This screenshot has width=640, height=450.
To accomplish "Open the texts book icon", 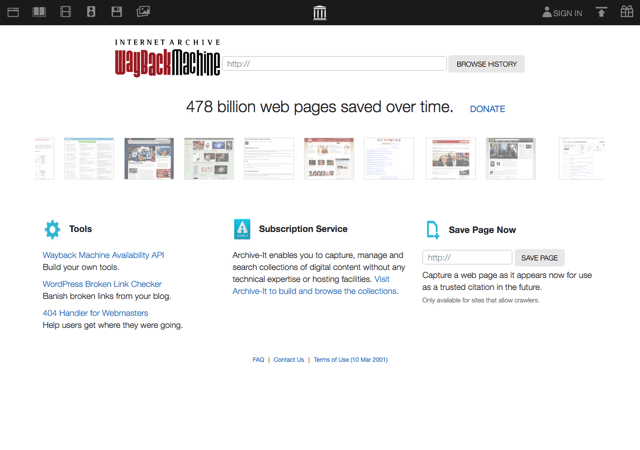I will tap(39, 12).
